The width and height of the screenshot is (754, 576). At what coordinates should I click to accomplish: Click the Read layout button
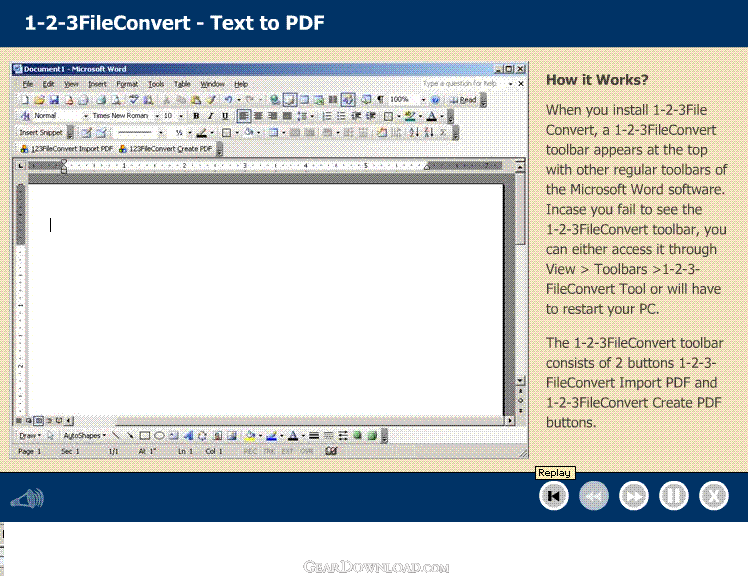point(462,100)
